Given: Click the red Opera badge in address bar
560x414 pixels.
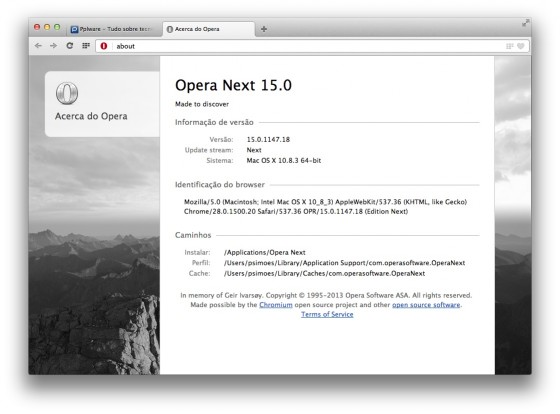Looking at the screenshot, I should [x=104, y=46].
